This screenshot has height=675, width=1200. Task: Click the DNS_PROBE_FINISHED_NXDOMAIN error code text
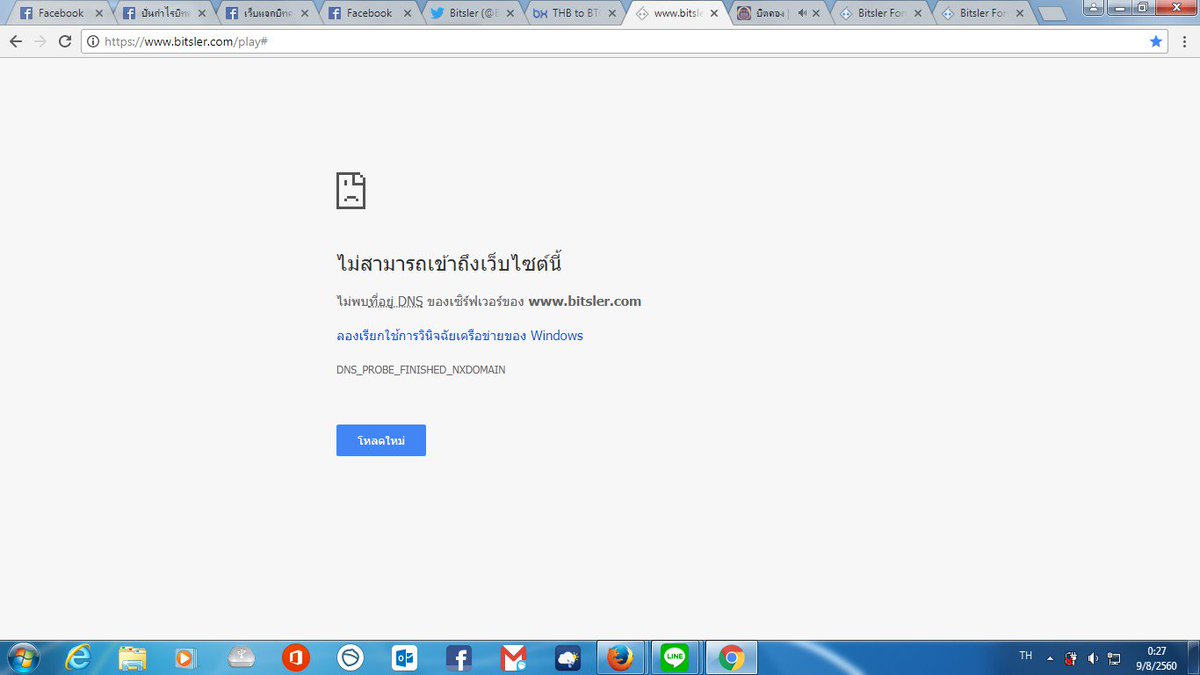pyautogui.click(x=421, y=370)
